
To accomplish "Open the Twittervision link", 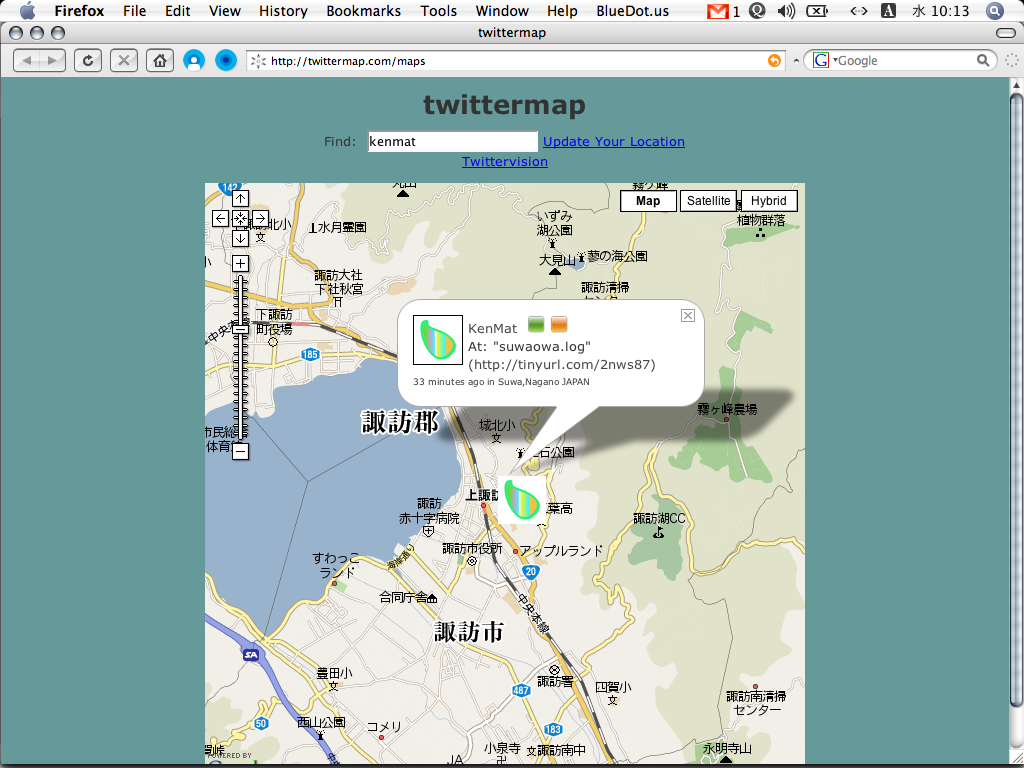I will click(x=505, y=161).
